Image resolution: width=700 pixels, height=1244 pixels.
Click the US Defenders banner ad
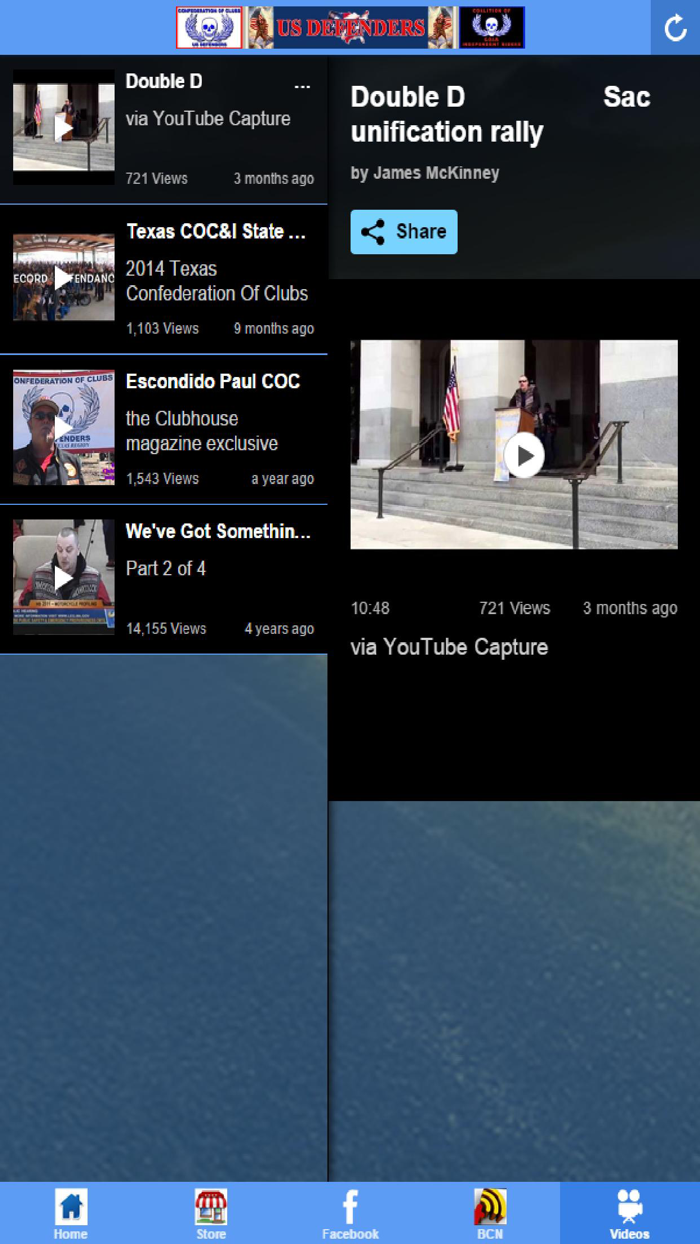tap(350, 28)
